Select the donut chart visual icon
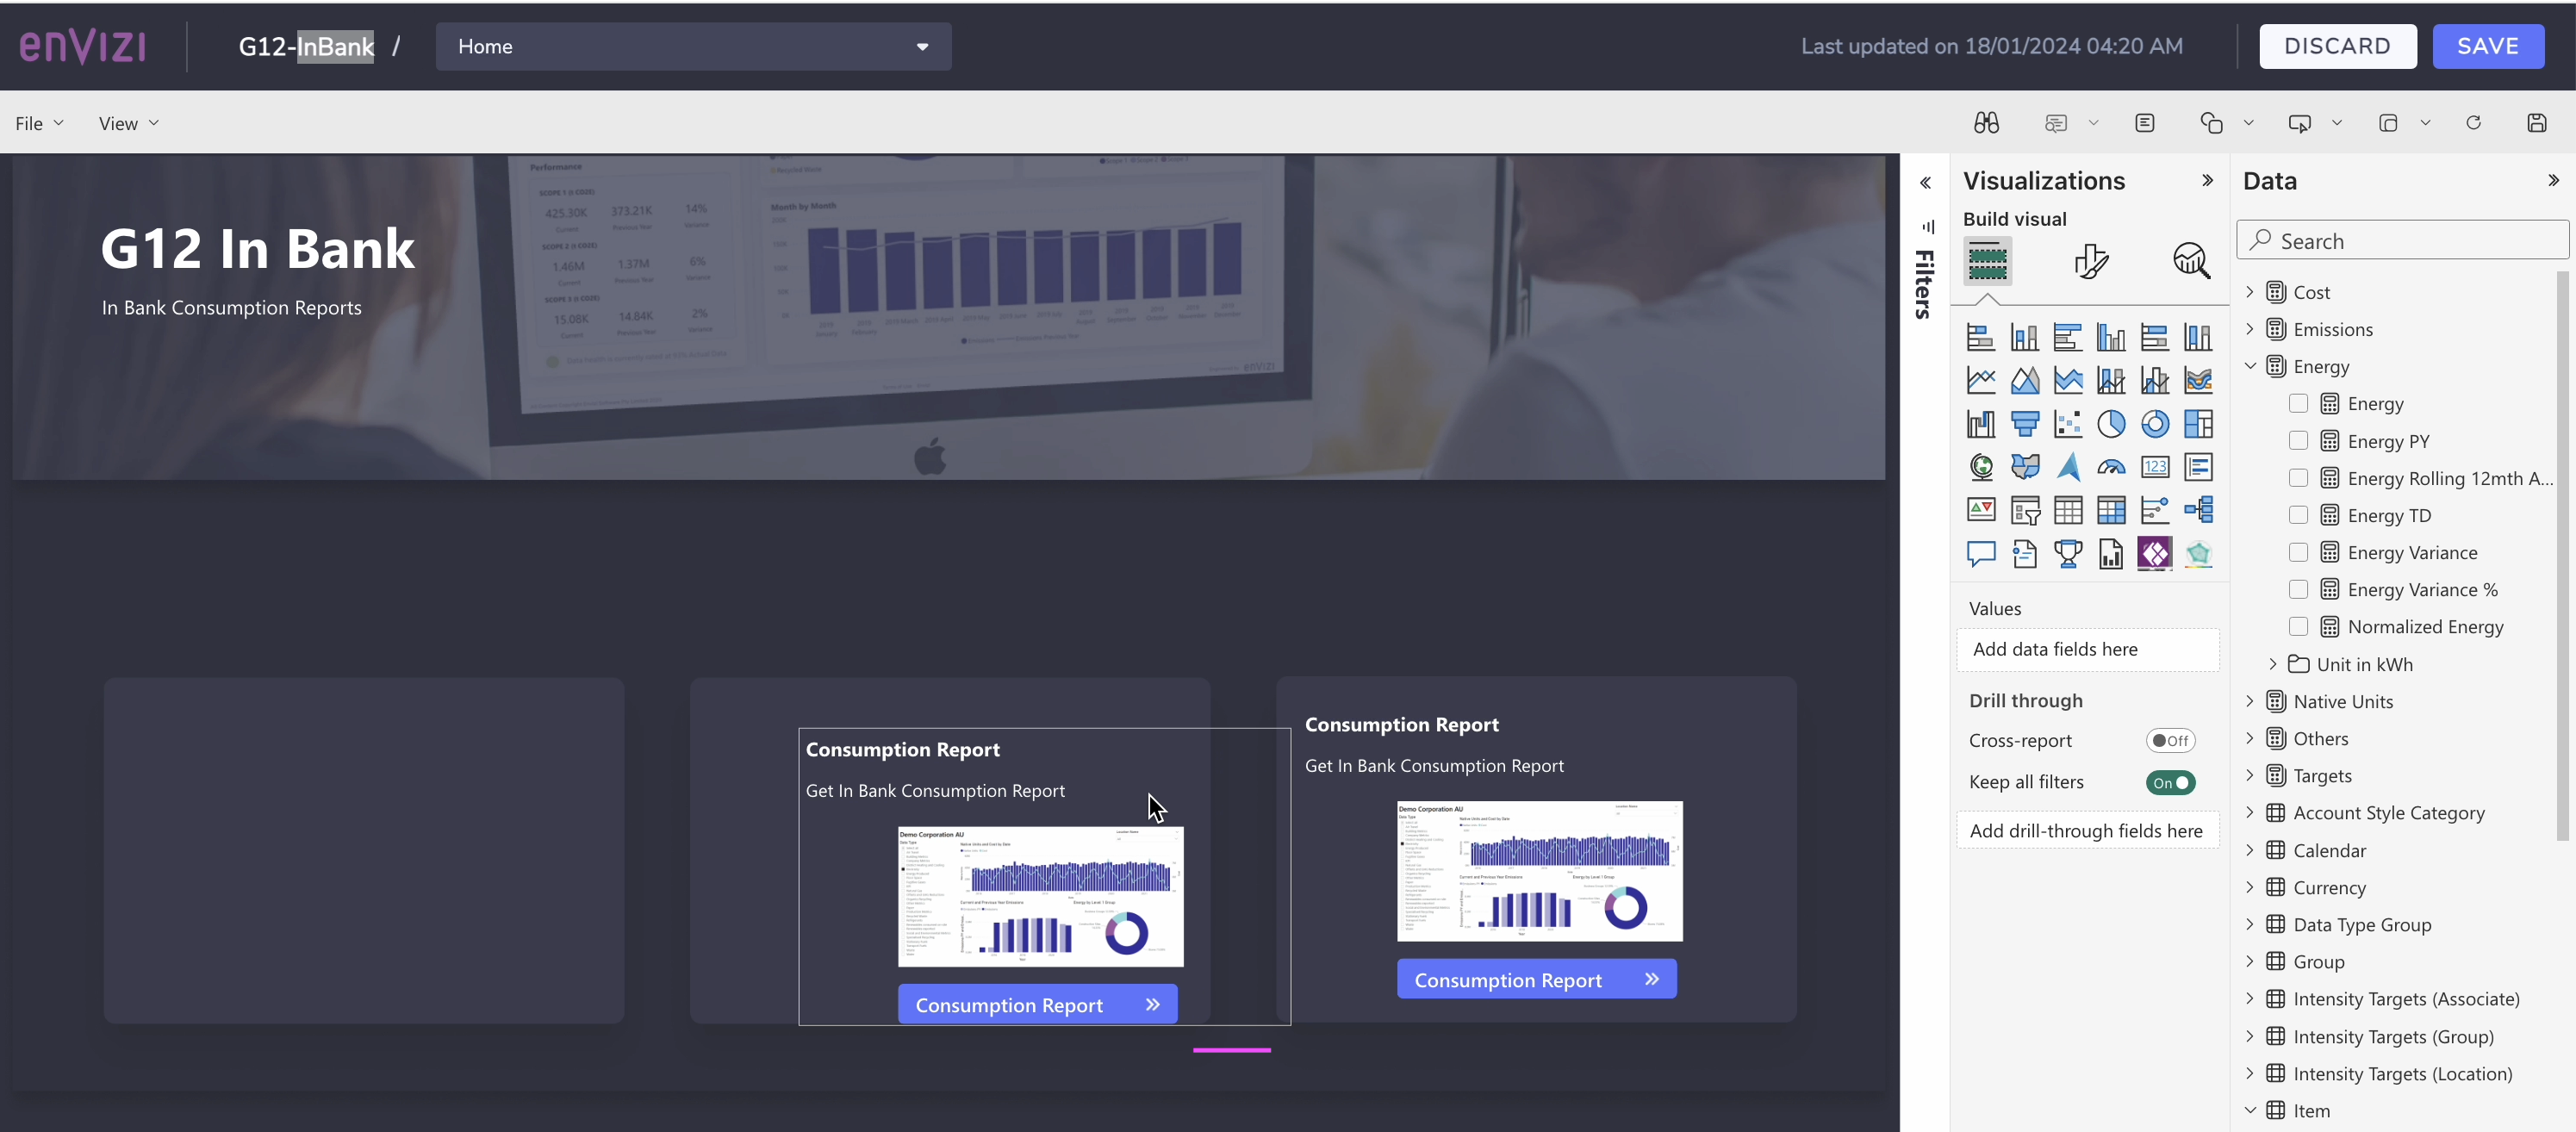Screen dimensions: 2576x1132 point(2156,424)
